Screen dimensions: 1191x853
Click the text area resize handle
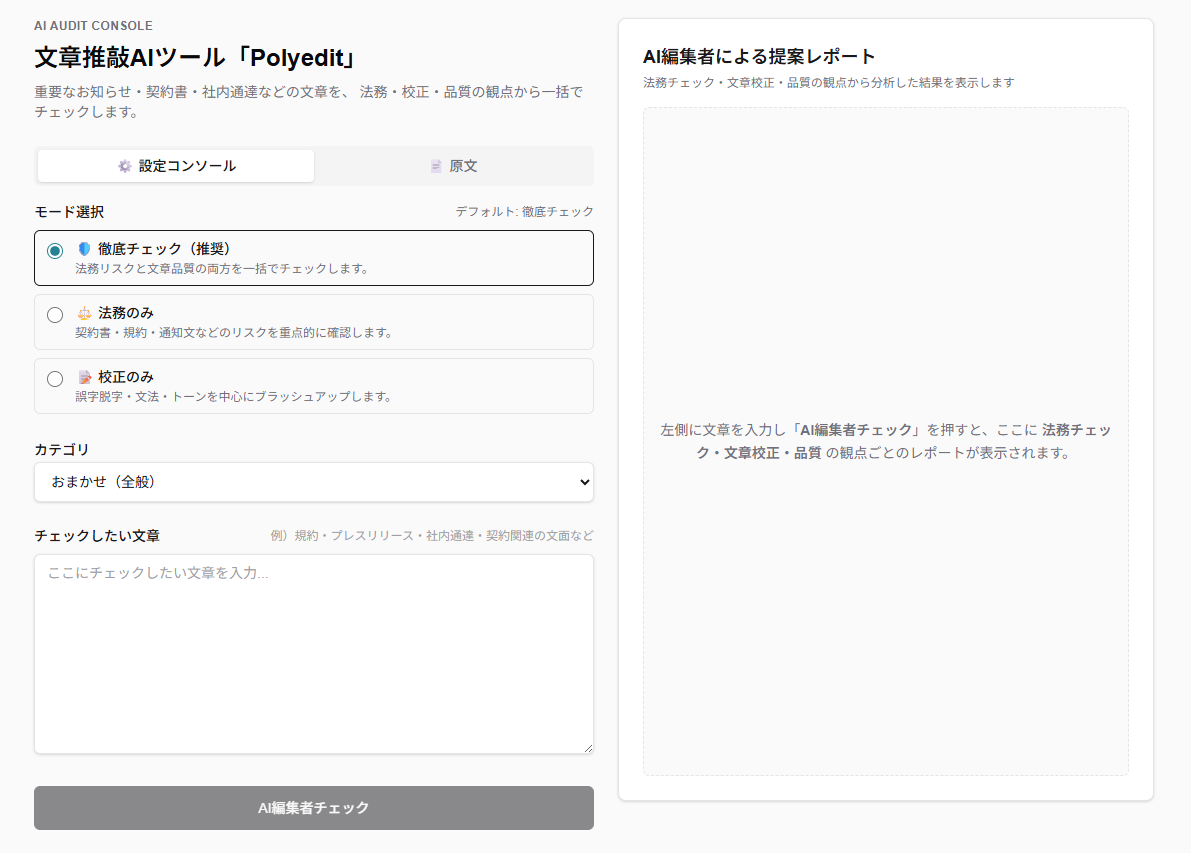tap(588, 747)
